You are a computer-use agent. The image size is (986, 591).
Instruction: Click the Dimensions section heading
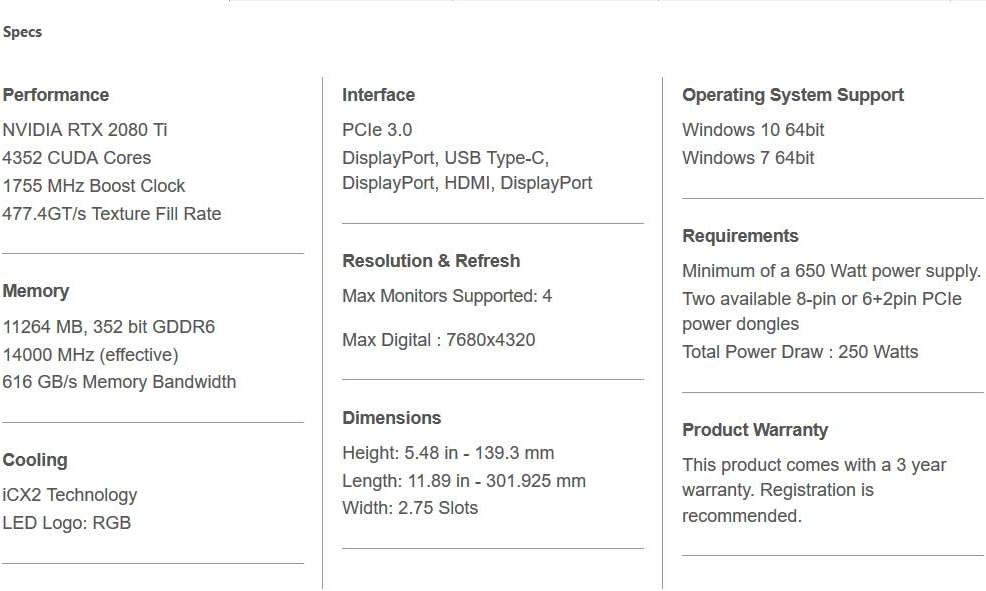(x=391, y=418)
